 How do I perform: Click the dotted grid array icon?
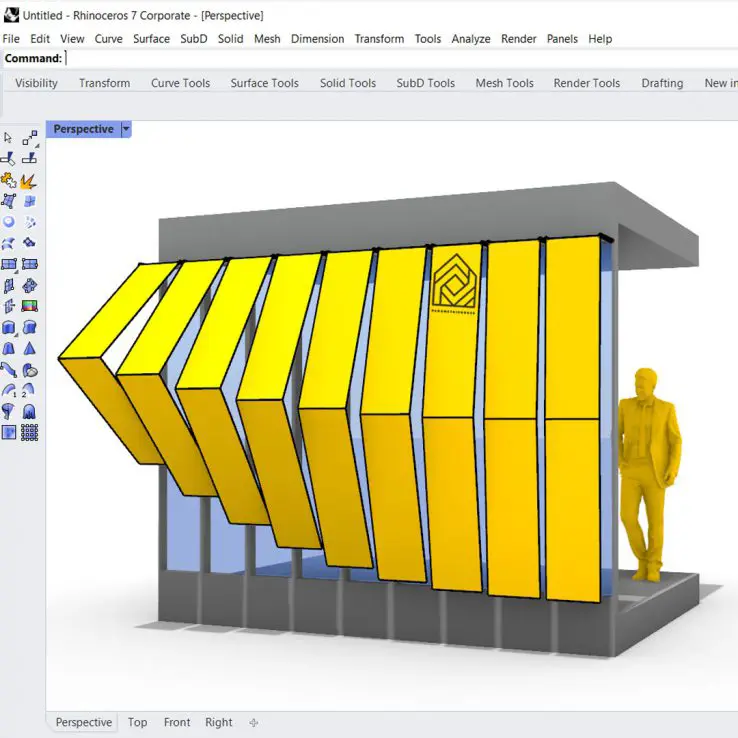click(29, 432)
